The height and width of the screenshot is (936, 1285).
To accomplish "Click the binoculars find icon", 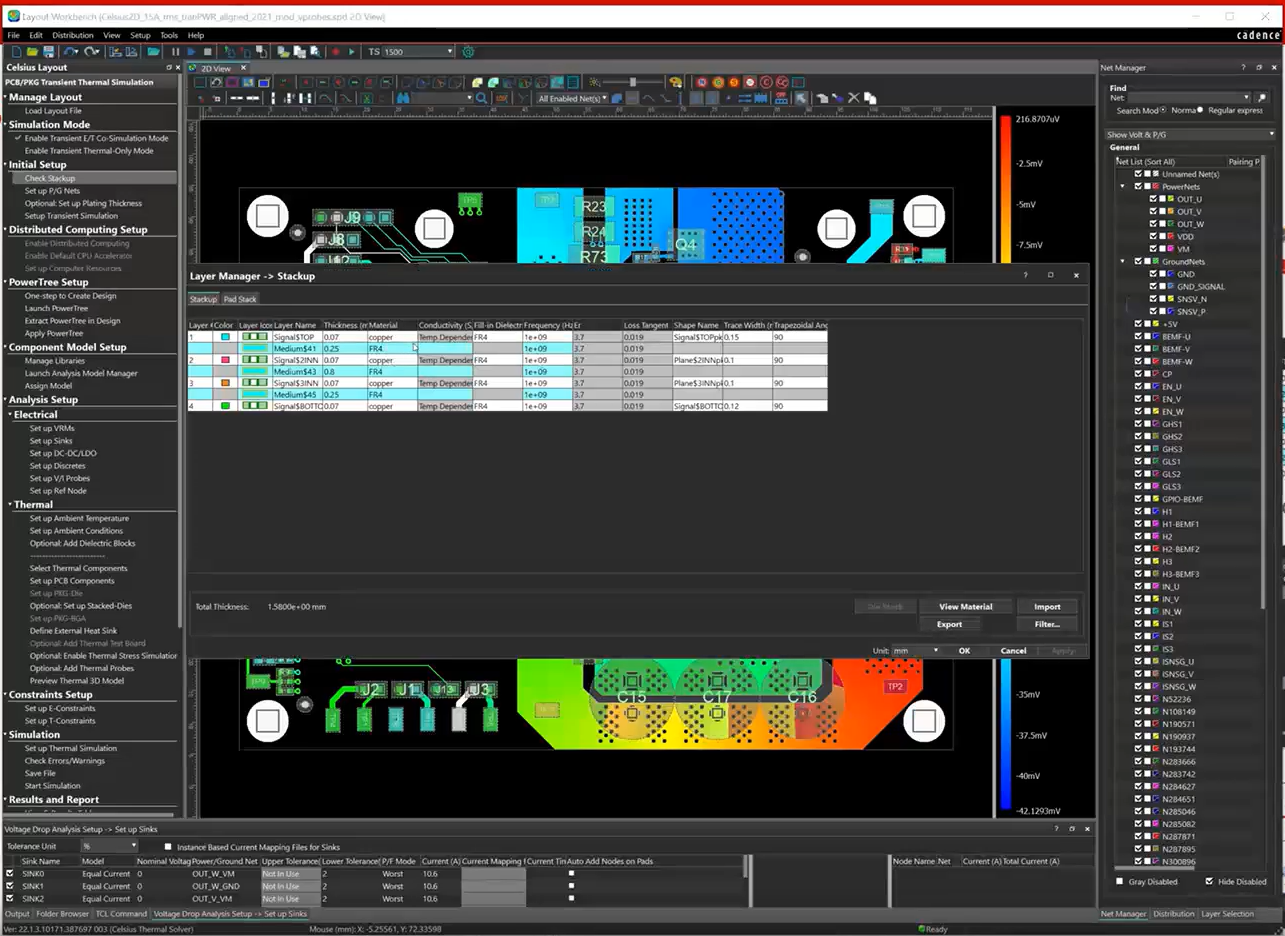I will click(x=403, y=98).
